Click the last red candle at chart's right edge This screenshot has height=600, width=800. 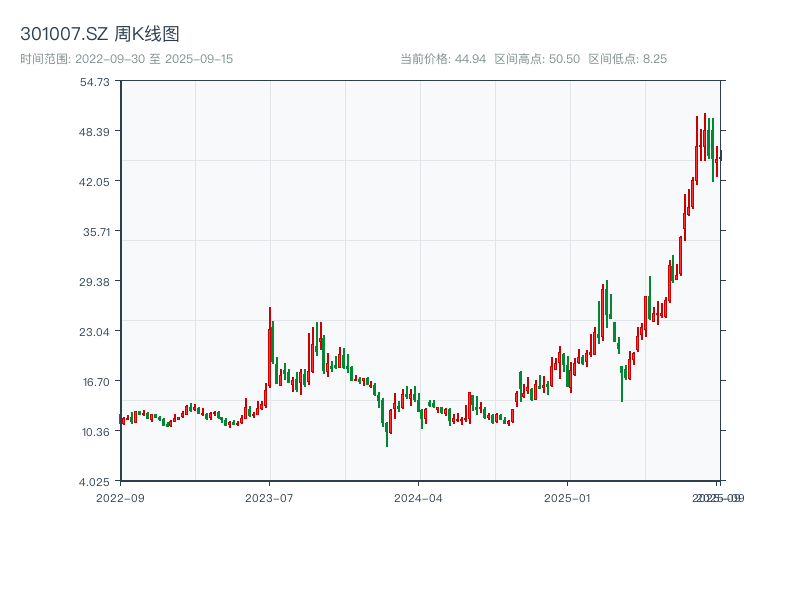(x=720, y=156)
